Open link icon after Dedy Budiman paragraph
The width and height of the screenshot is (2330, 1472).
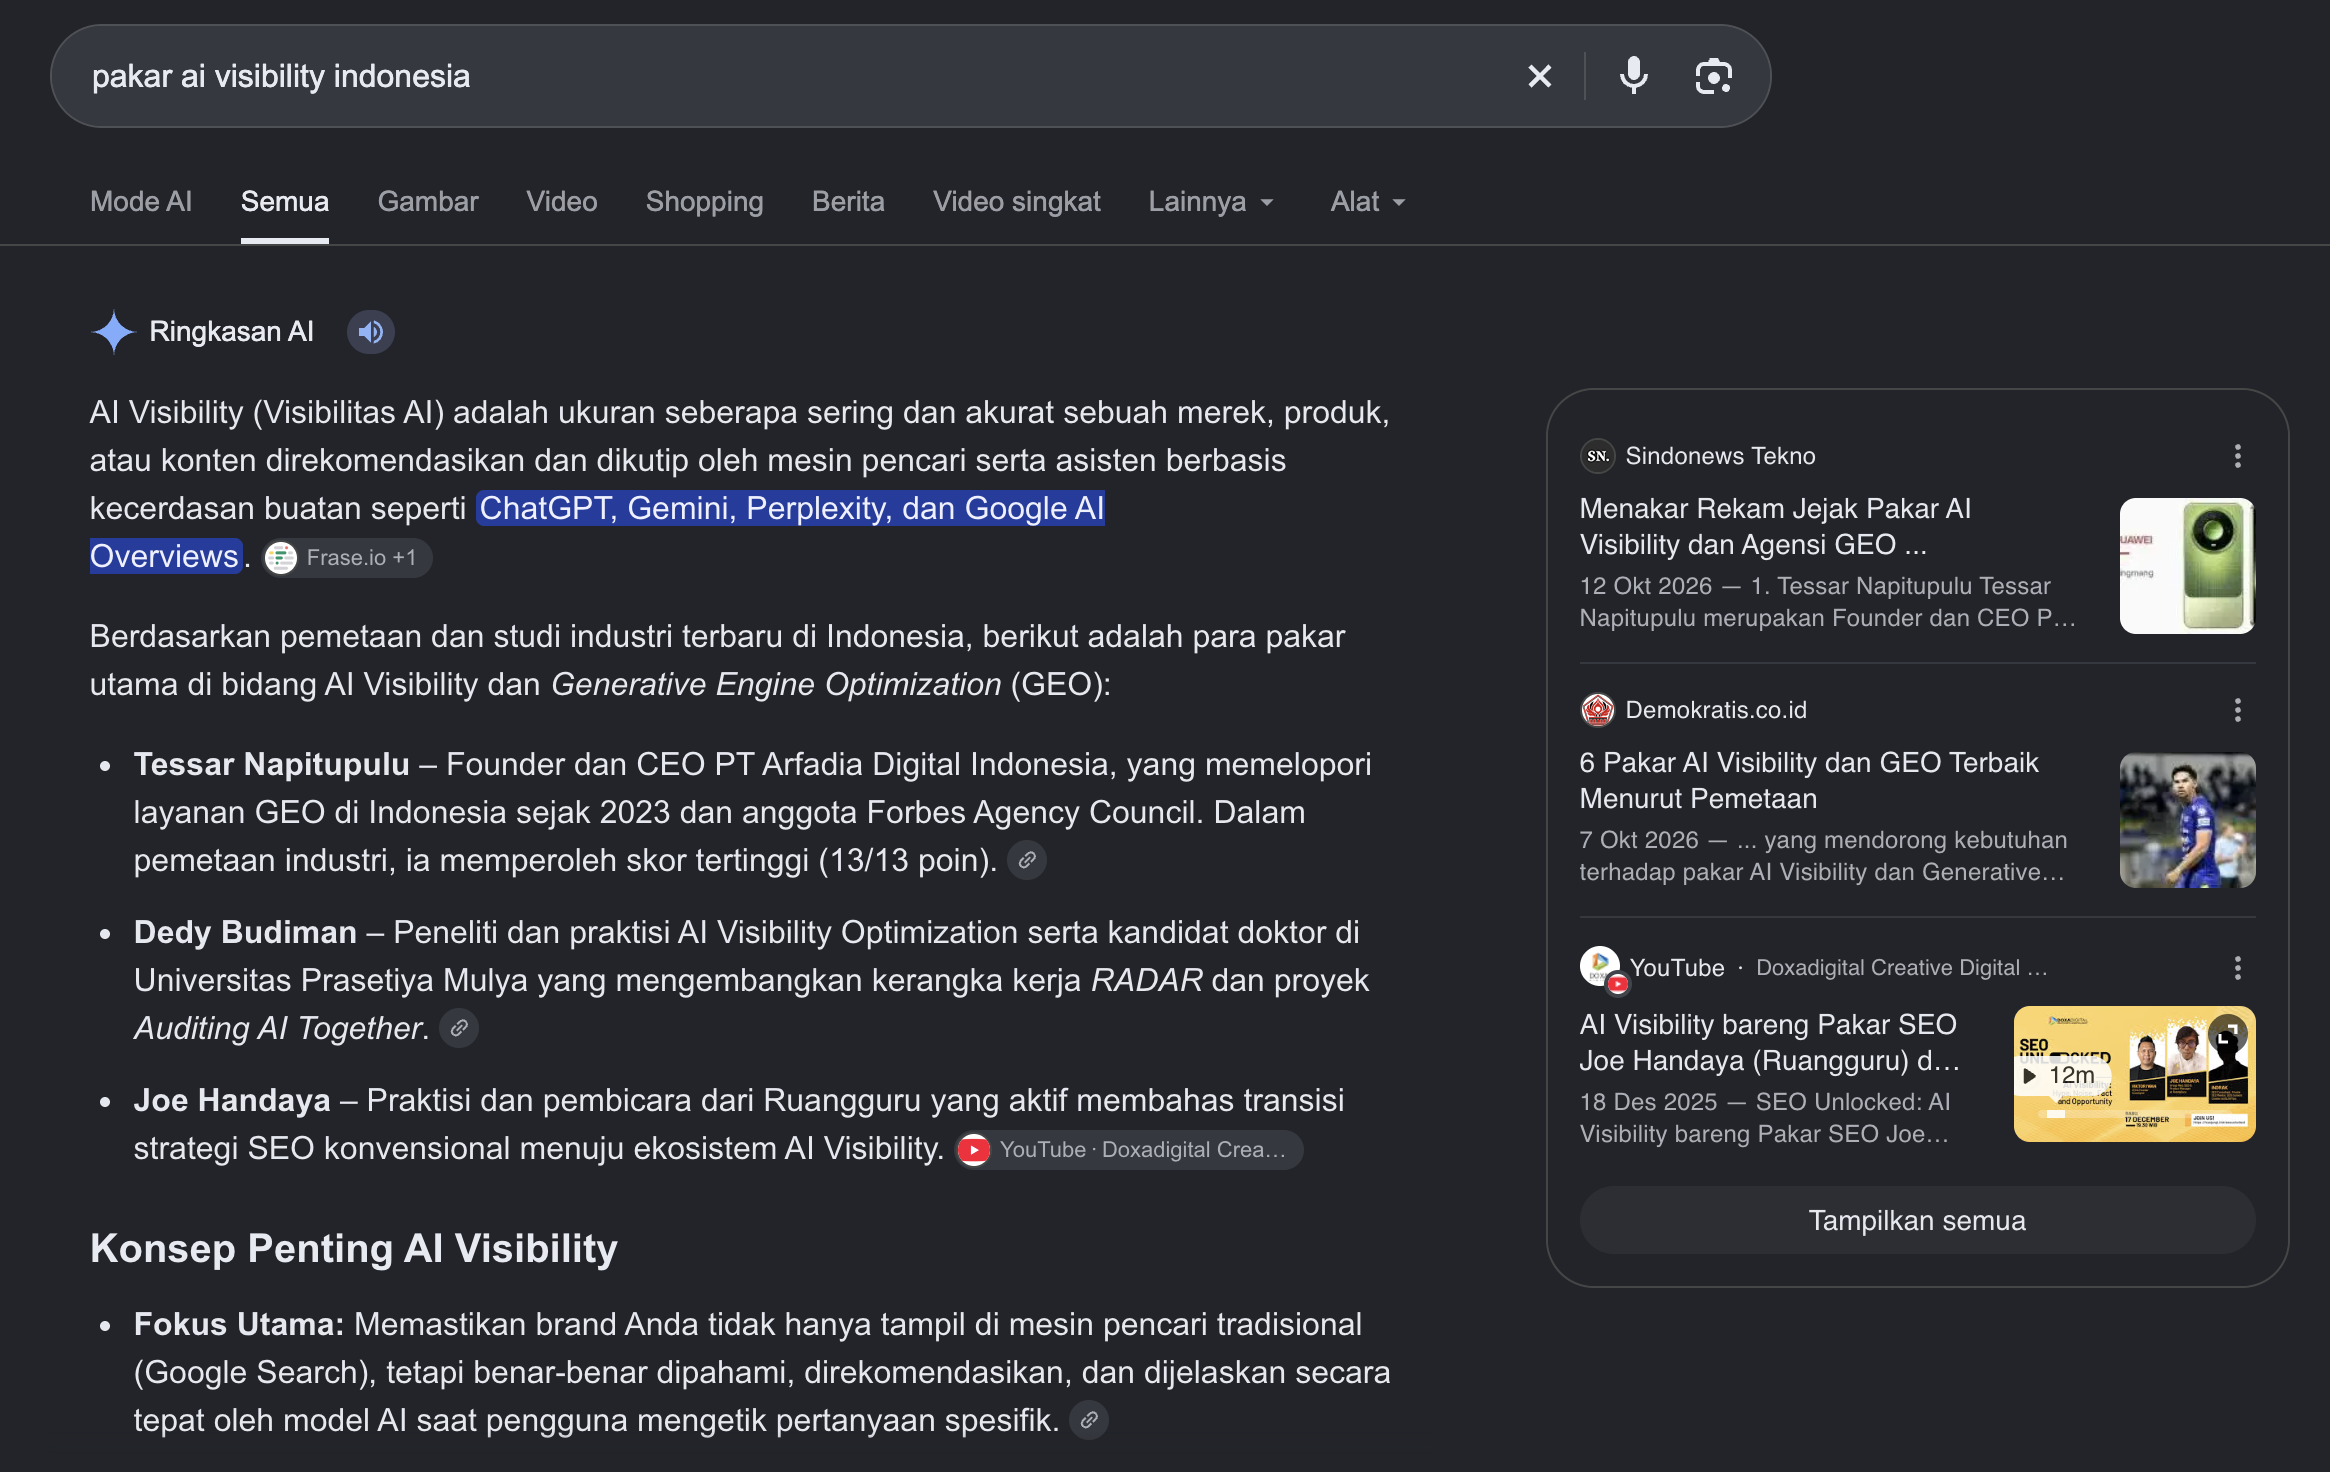coord(459,1028)
